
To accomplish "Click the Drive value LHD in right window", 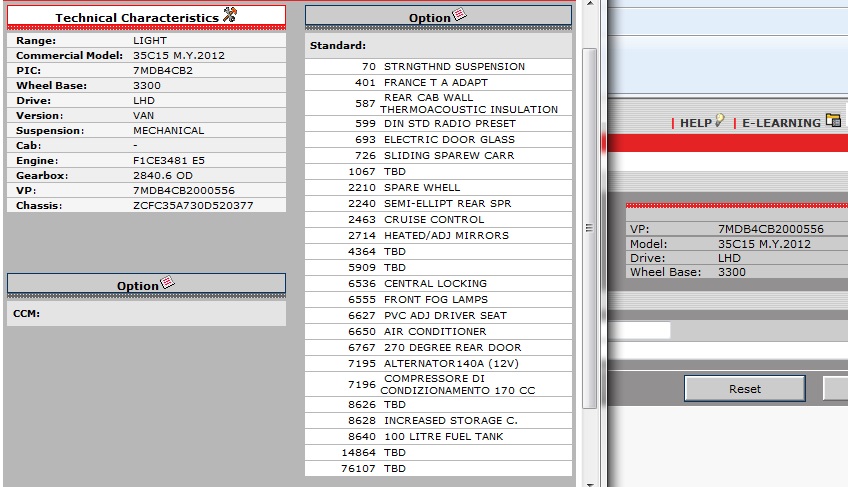I will (x=729, y=258).
